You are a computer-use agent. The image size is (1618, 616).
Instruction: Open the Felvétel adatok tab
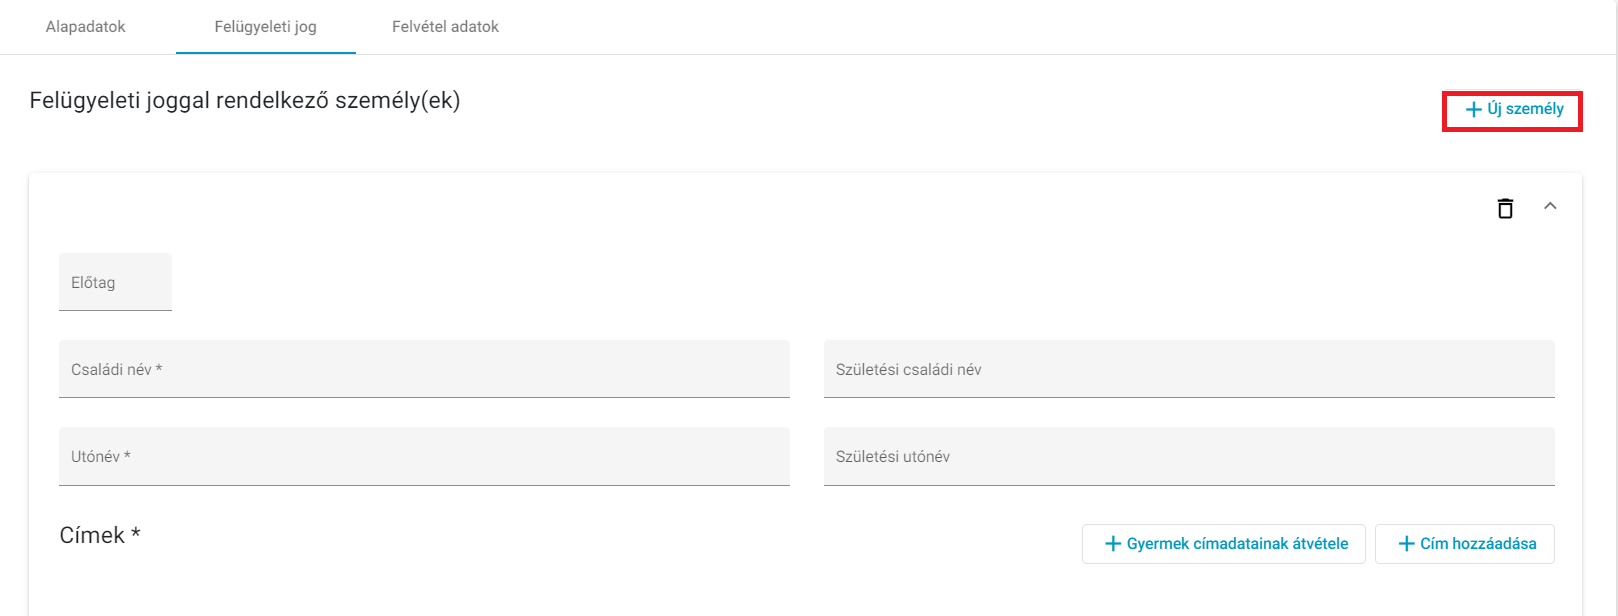click(445, 27)
